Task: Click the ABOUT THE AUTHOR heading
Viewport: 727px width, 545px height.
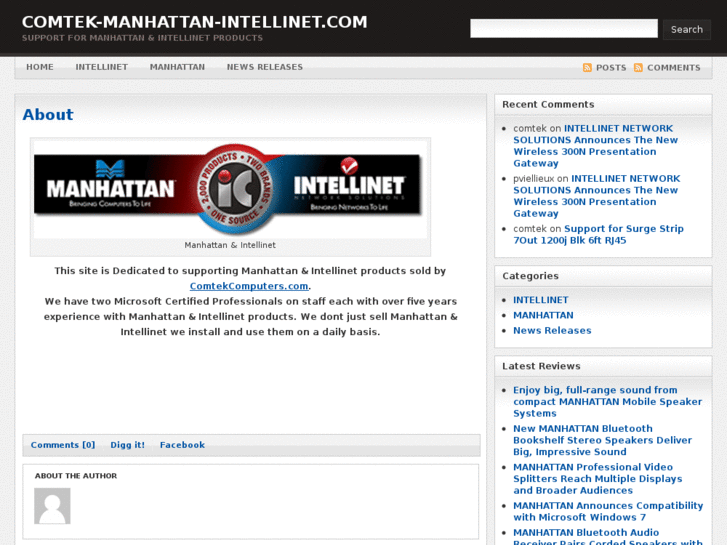Action: [x=76, y=476]
